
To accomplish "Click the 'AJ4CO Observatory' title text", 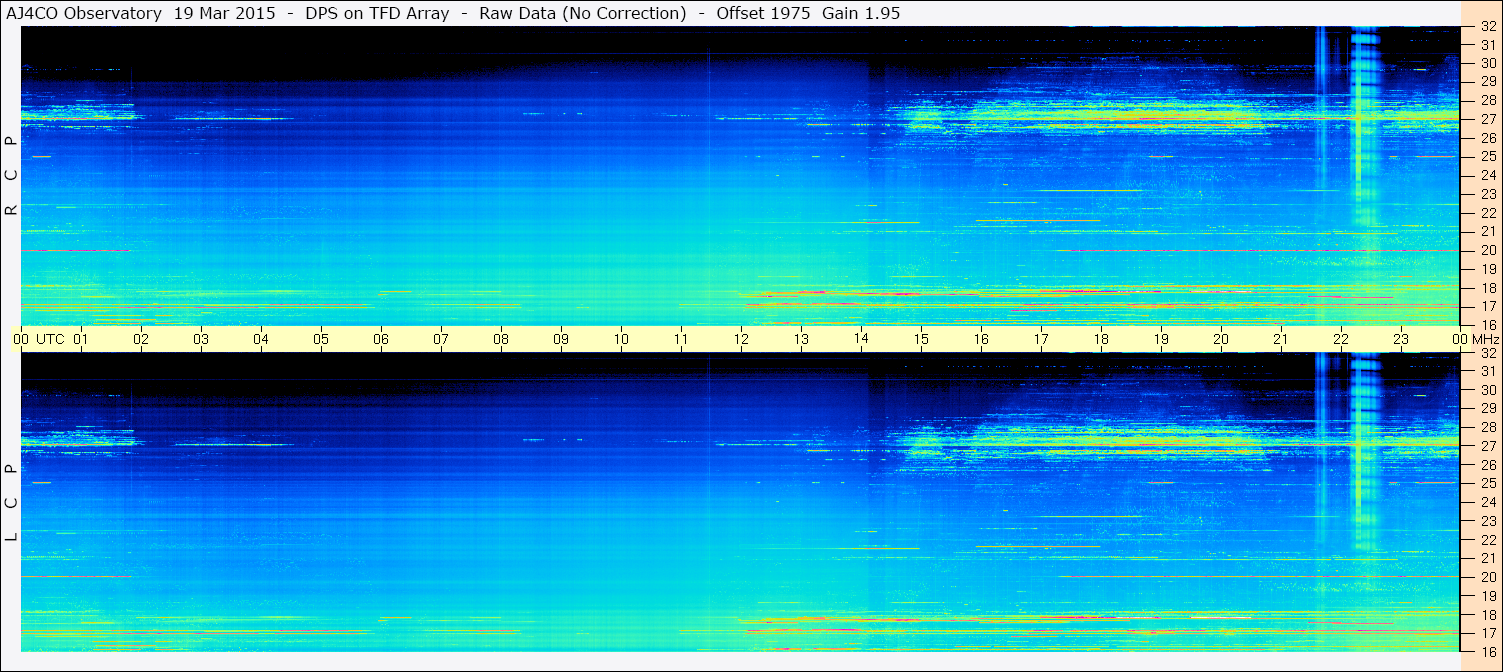I will point(84,14).
